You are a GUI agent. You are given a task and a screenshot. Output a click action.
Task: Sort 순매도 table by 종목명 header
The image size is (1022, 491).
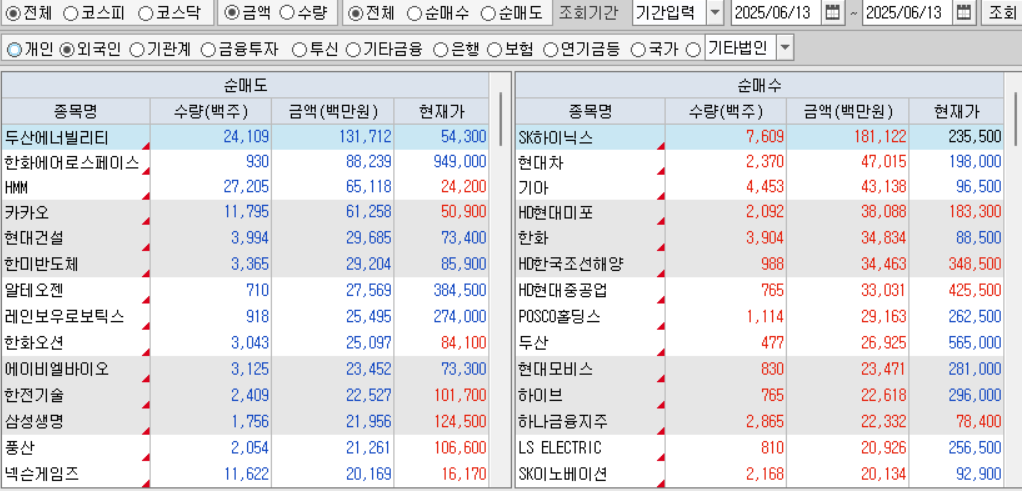76,112
